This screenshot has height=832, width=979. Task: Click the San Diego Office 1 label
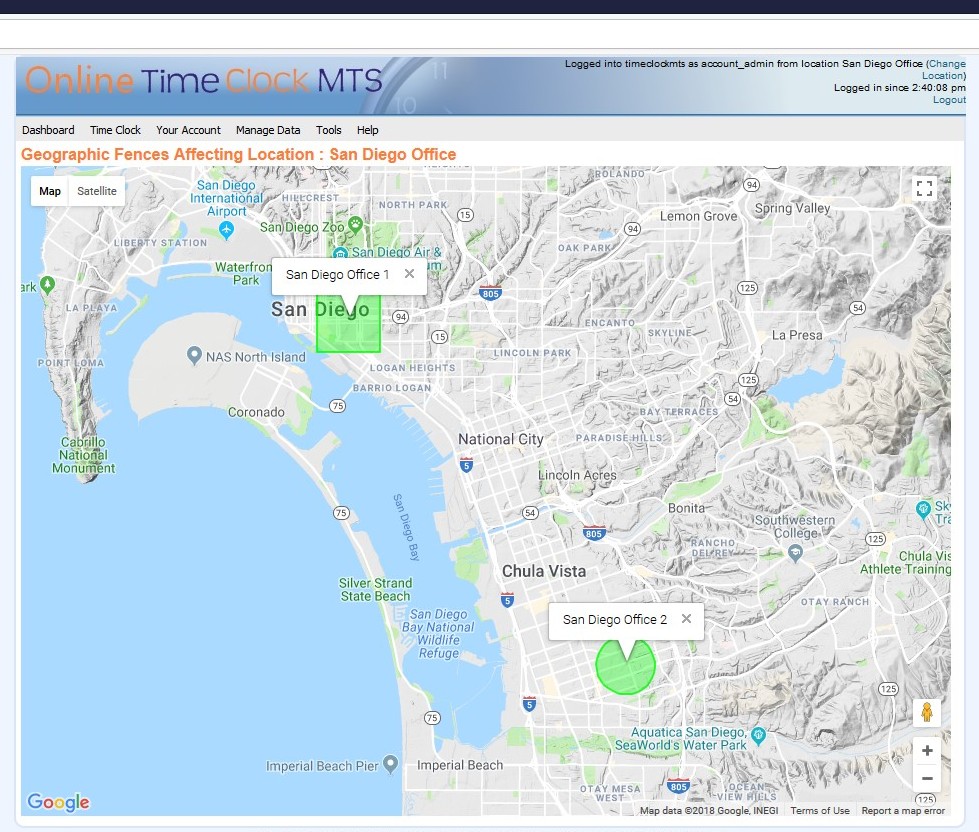click(x=337, y=275)
